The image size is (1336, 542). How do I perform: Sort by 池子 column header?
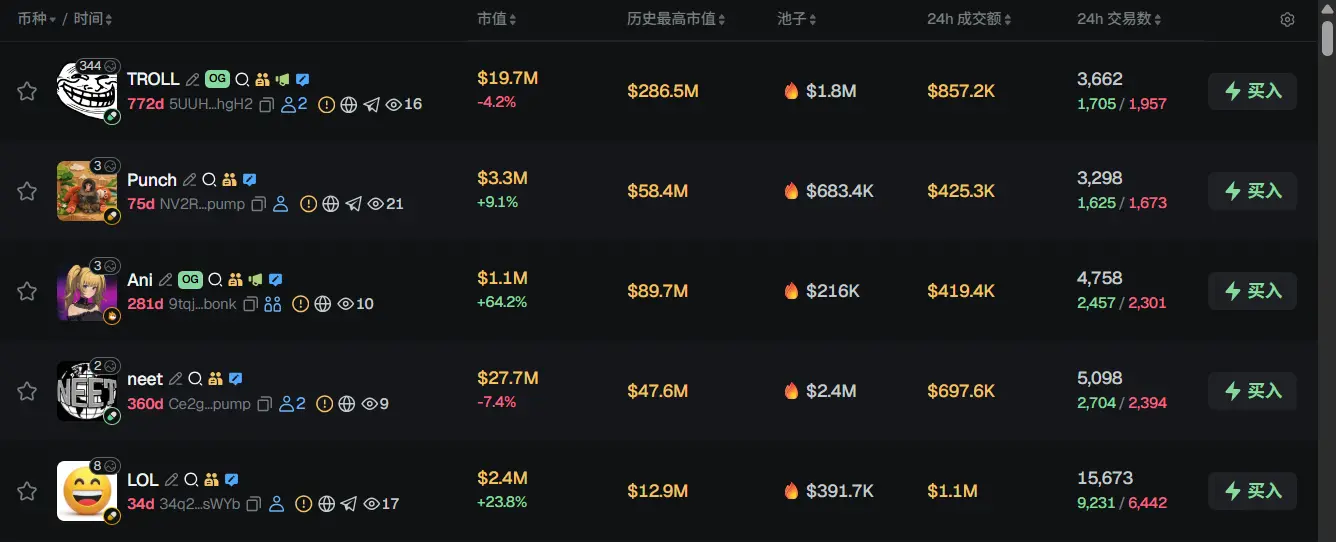point(797,20)
